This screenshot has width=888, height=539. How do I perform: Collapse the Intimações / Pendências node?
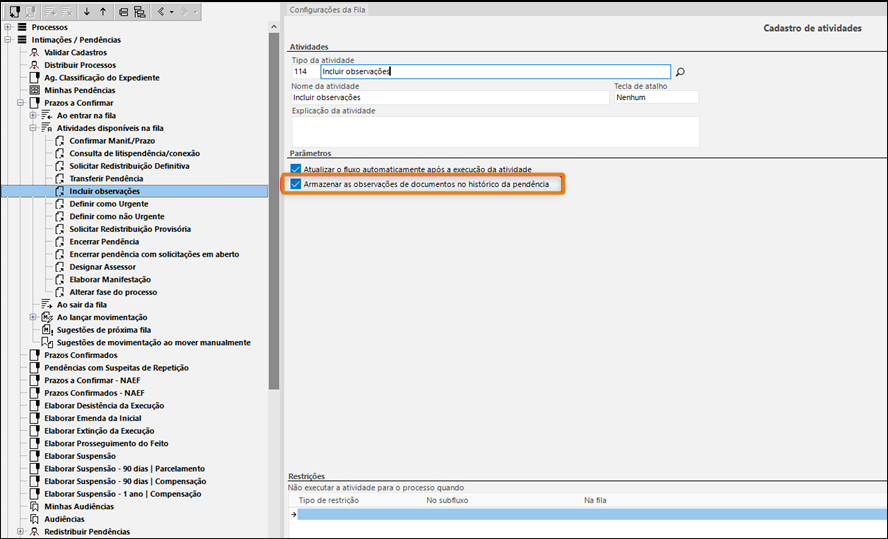(x=8, y=40)
